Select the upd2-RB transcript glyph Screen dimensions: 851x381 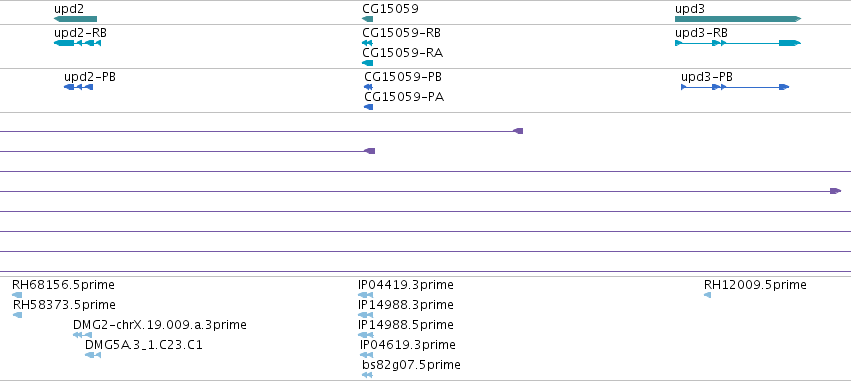[x=78, y=43]
